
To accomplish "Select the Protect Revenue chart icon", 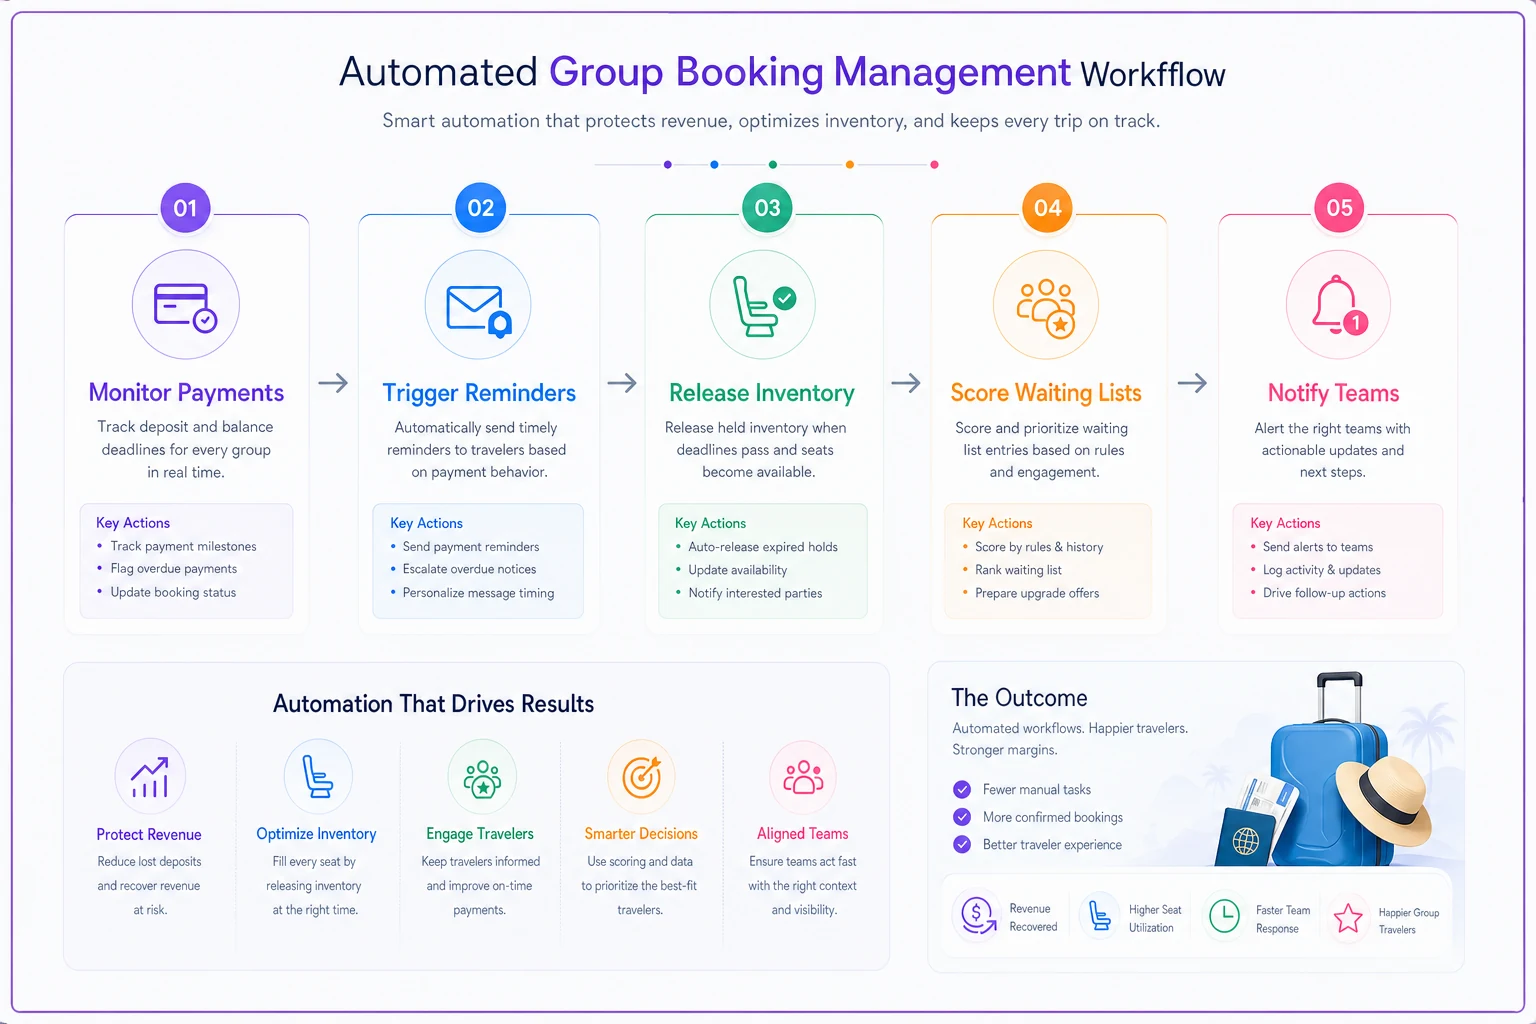I will (150, 776).
